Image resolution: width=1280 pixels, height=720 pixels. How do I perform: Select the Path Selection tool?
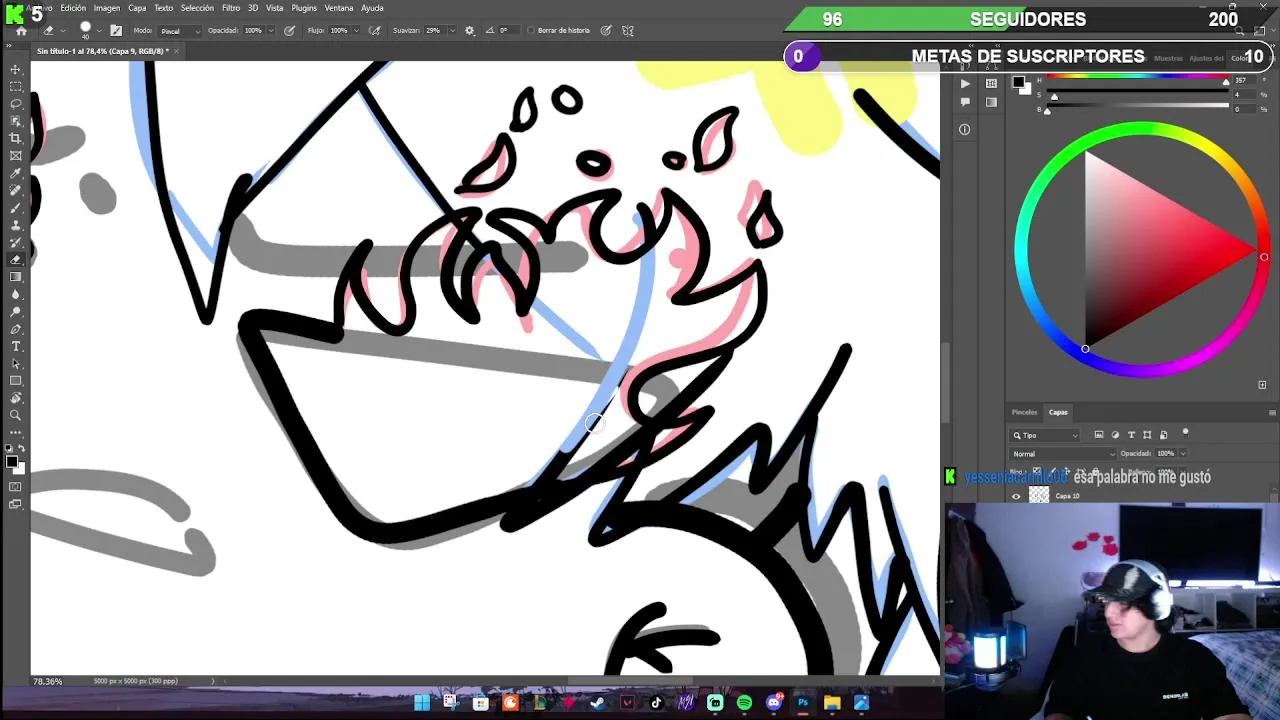coord(16,364)
